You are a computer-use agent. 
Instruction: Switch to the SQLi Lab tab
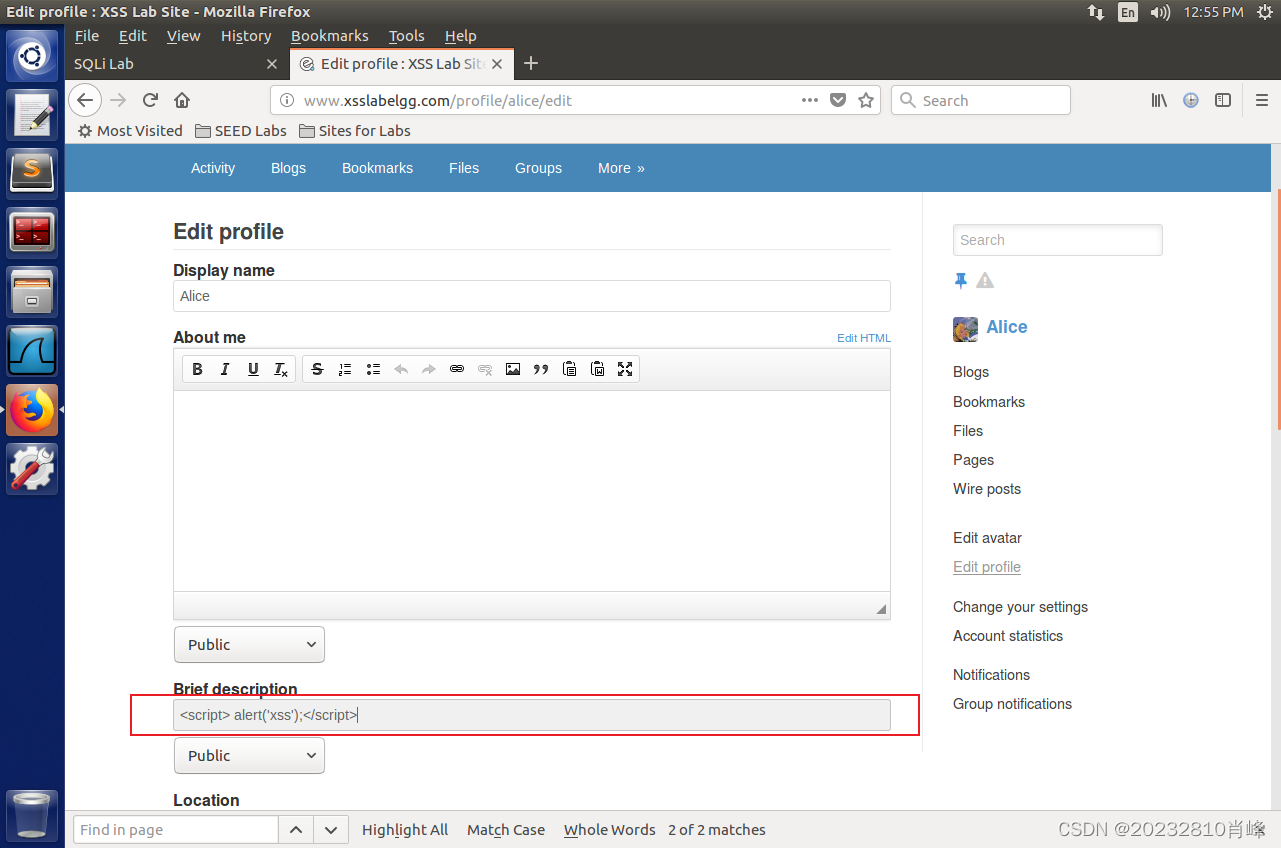(x=177, y=63)
